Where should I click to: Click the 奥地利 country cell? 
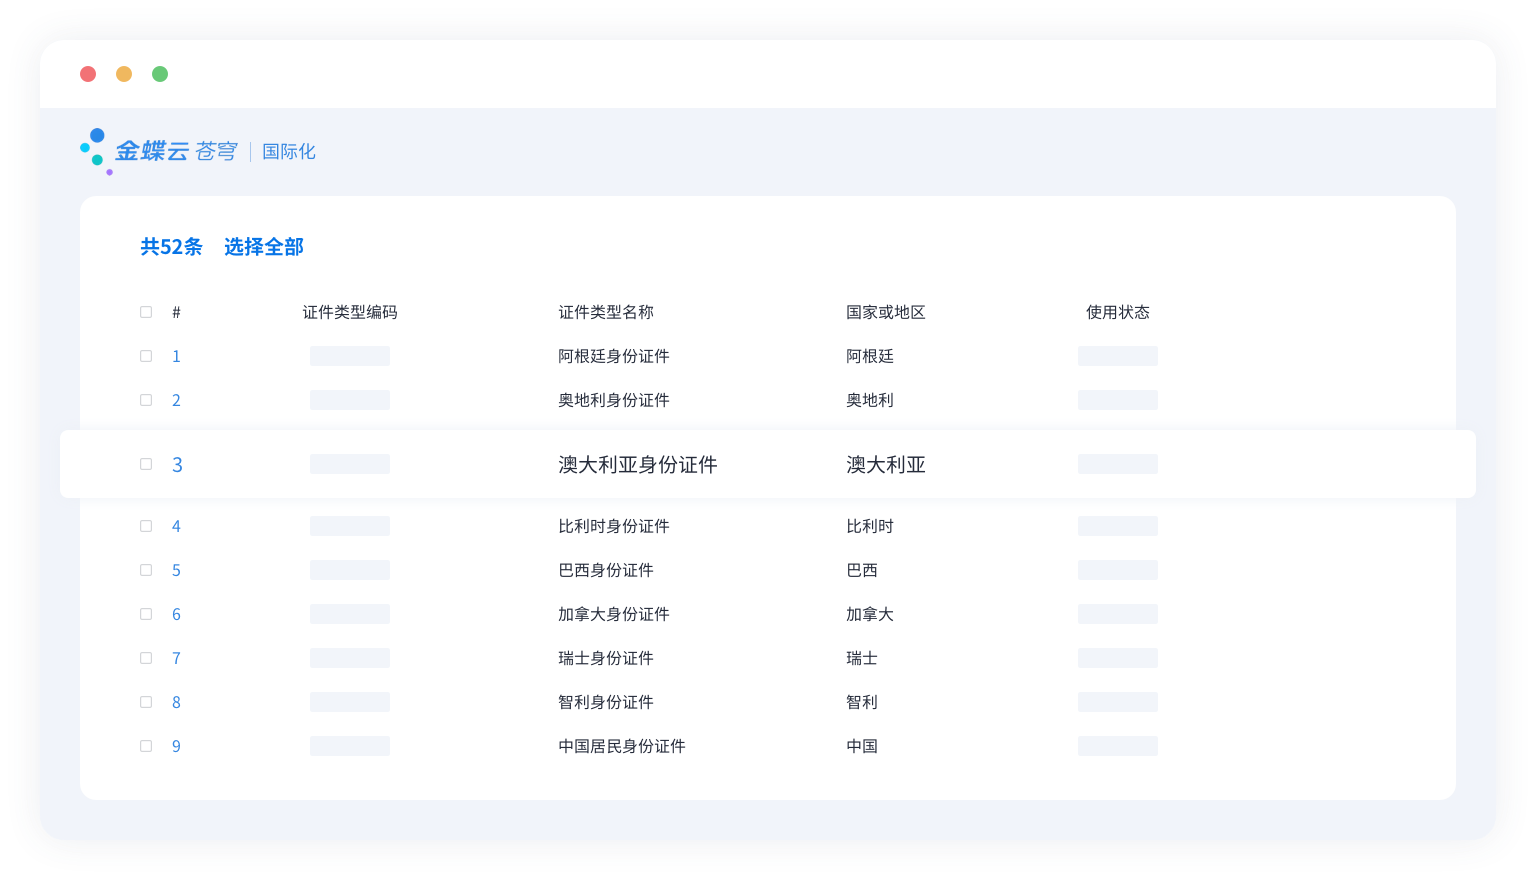tap(870, 400)
